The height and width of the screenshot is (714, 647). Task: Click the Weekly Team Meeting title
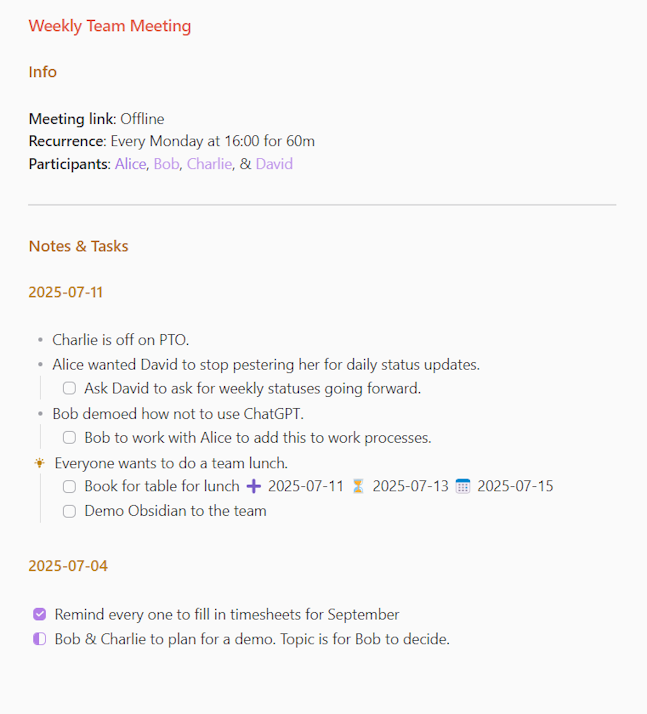coord(110,26)
